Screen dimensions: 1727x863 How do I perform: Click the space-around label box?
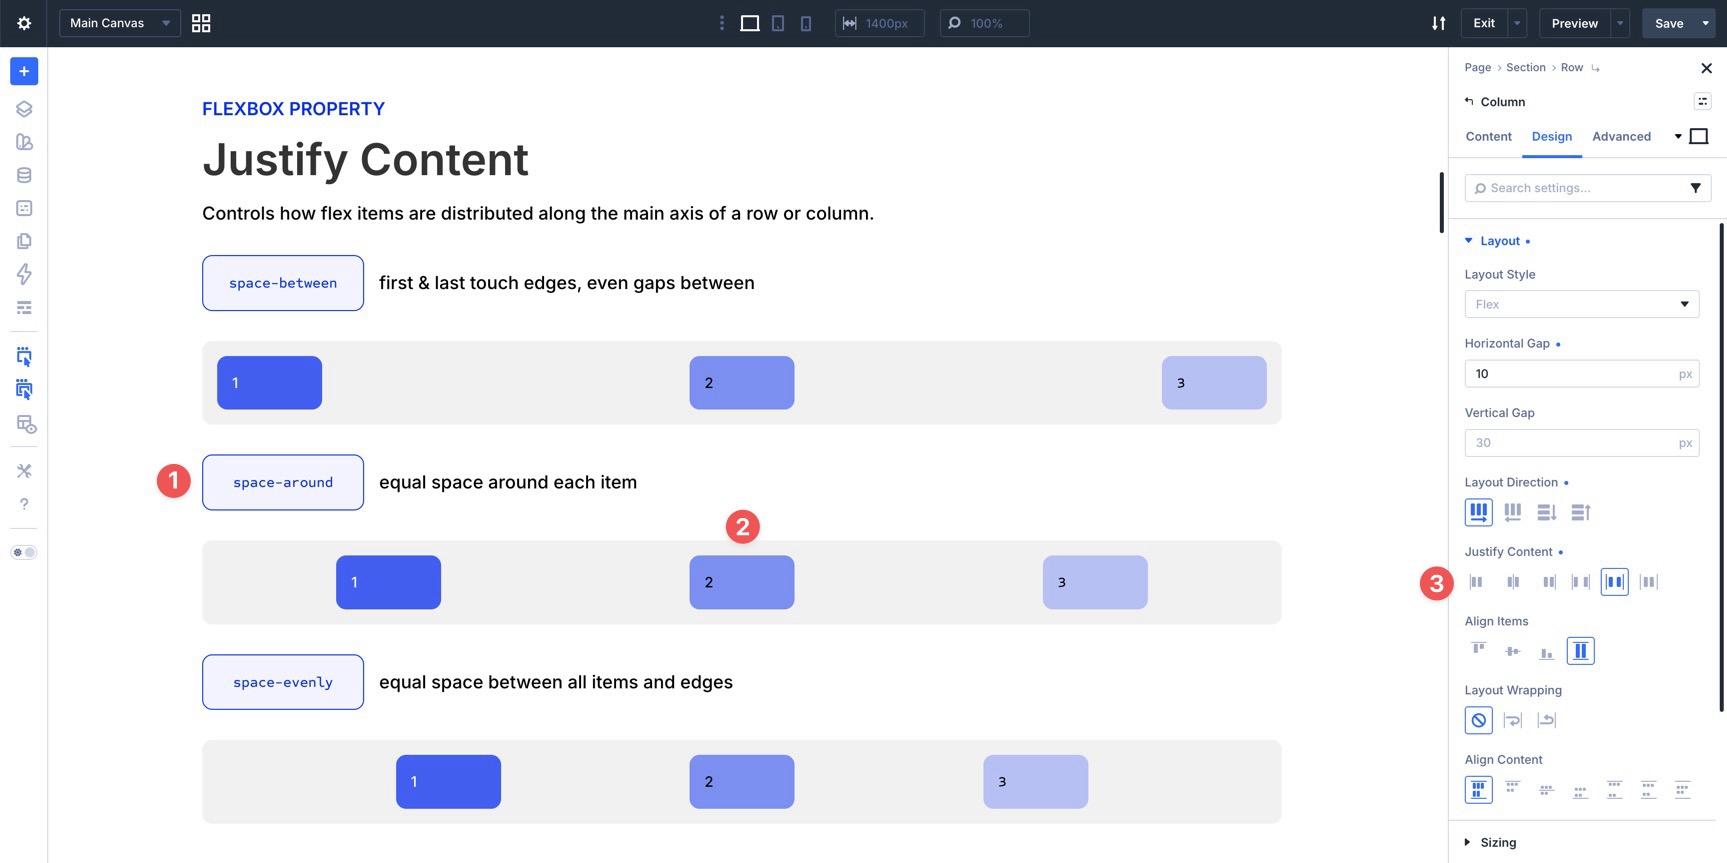283,483
